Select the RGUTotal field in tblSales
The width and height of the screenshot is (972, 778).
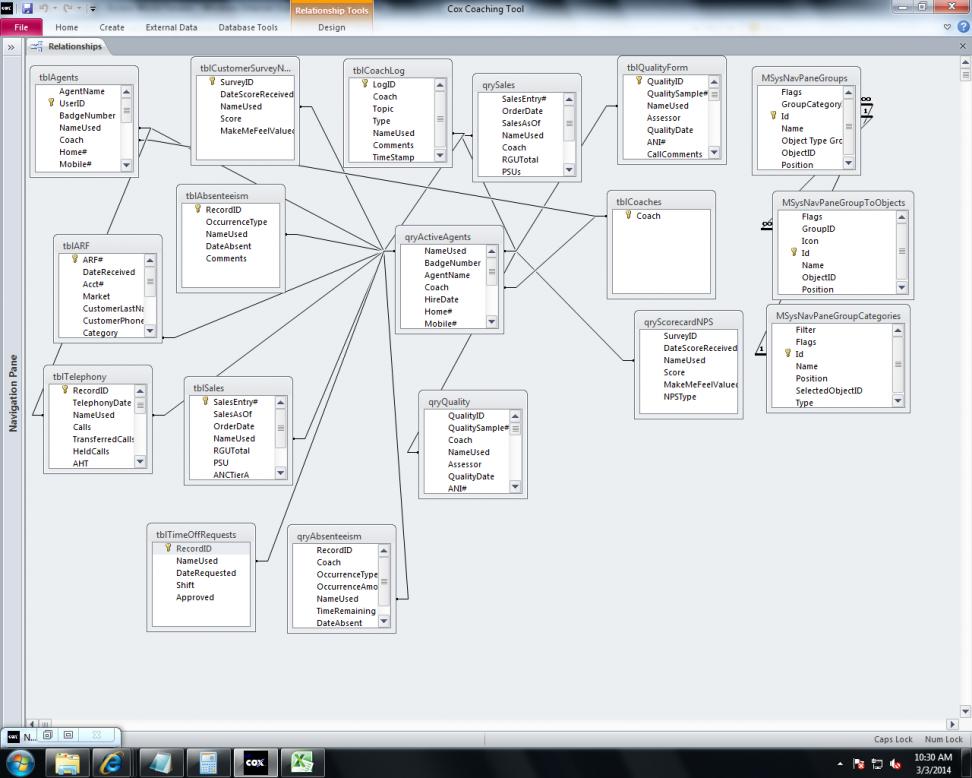(x=231, y=451)
